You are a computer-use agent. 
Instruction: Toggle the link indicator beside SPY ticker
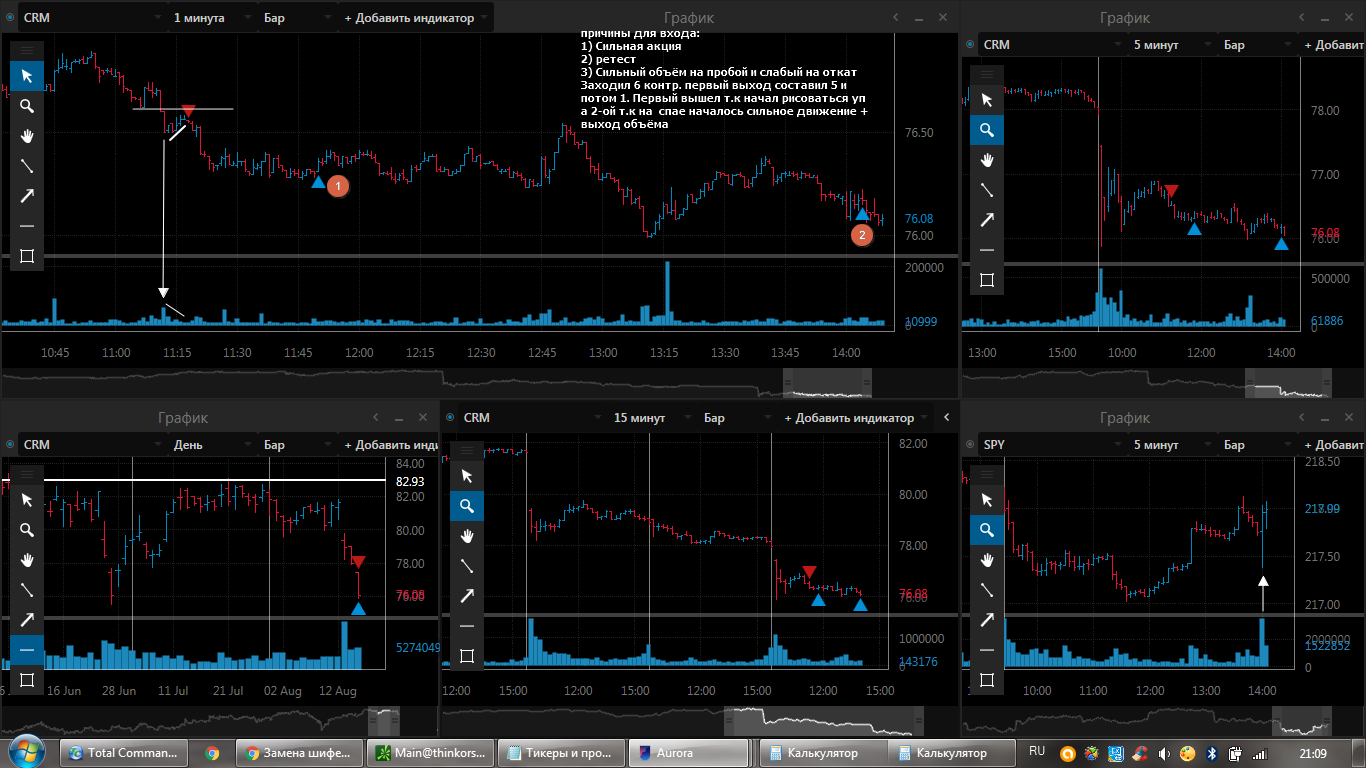click(x=970, y=444)
